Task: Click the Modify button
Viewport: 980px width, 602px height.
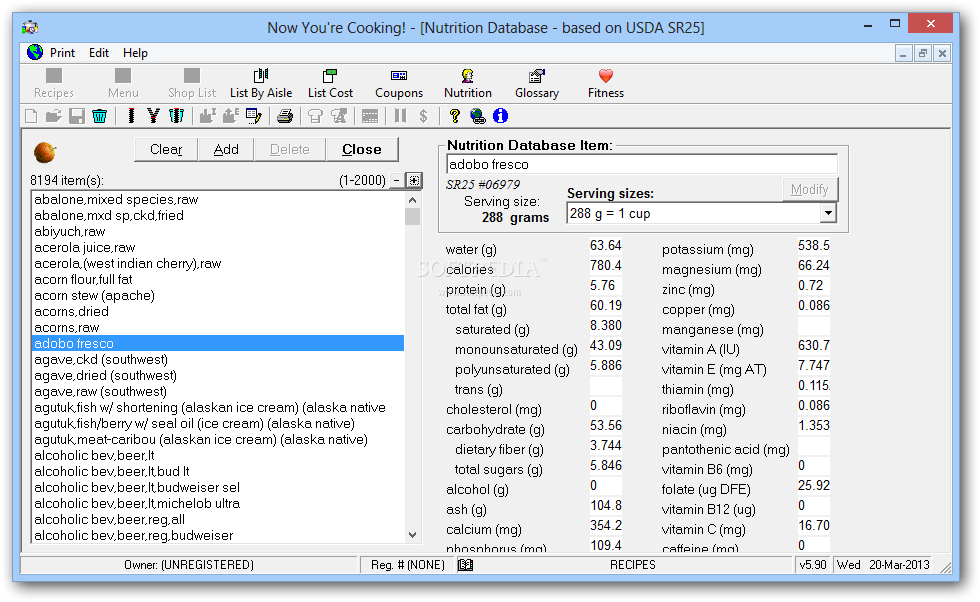Action: tap(809, 189)
